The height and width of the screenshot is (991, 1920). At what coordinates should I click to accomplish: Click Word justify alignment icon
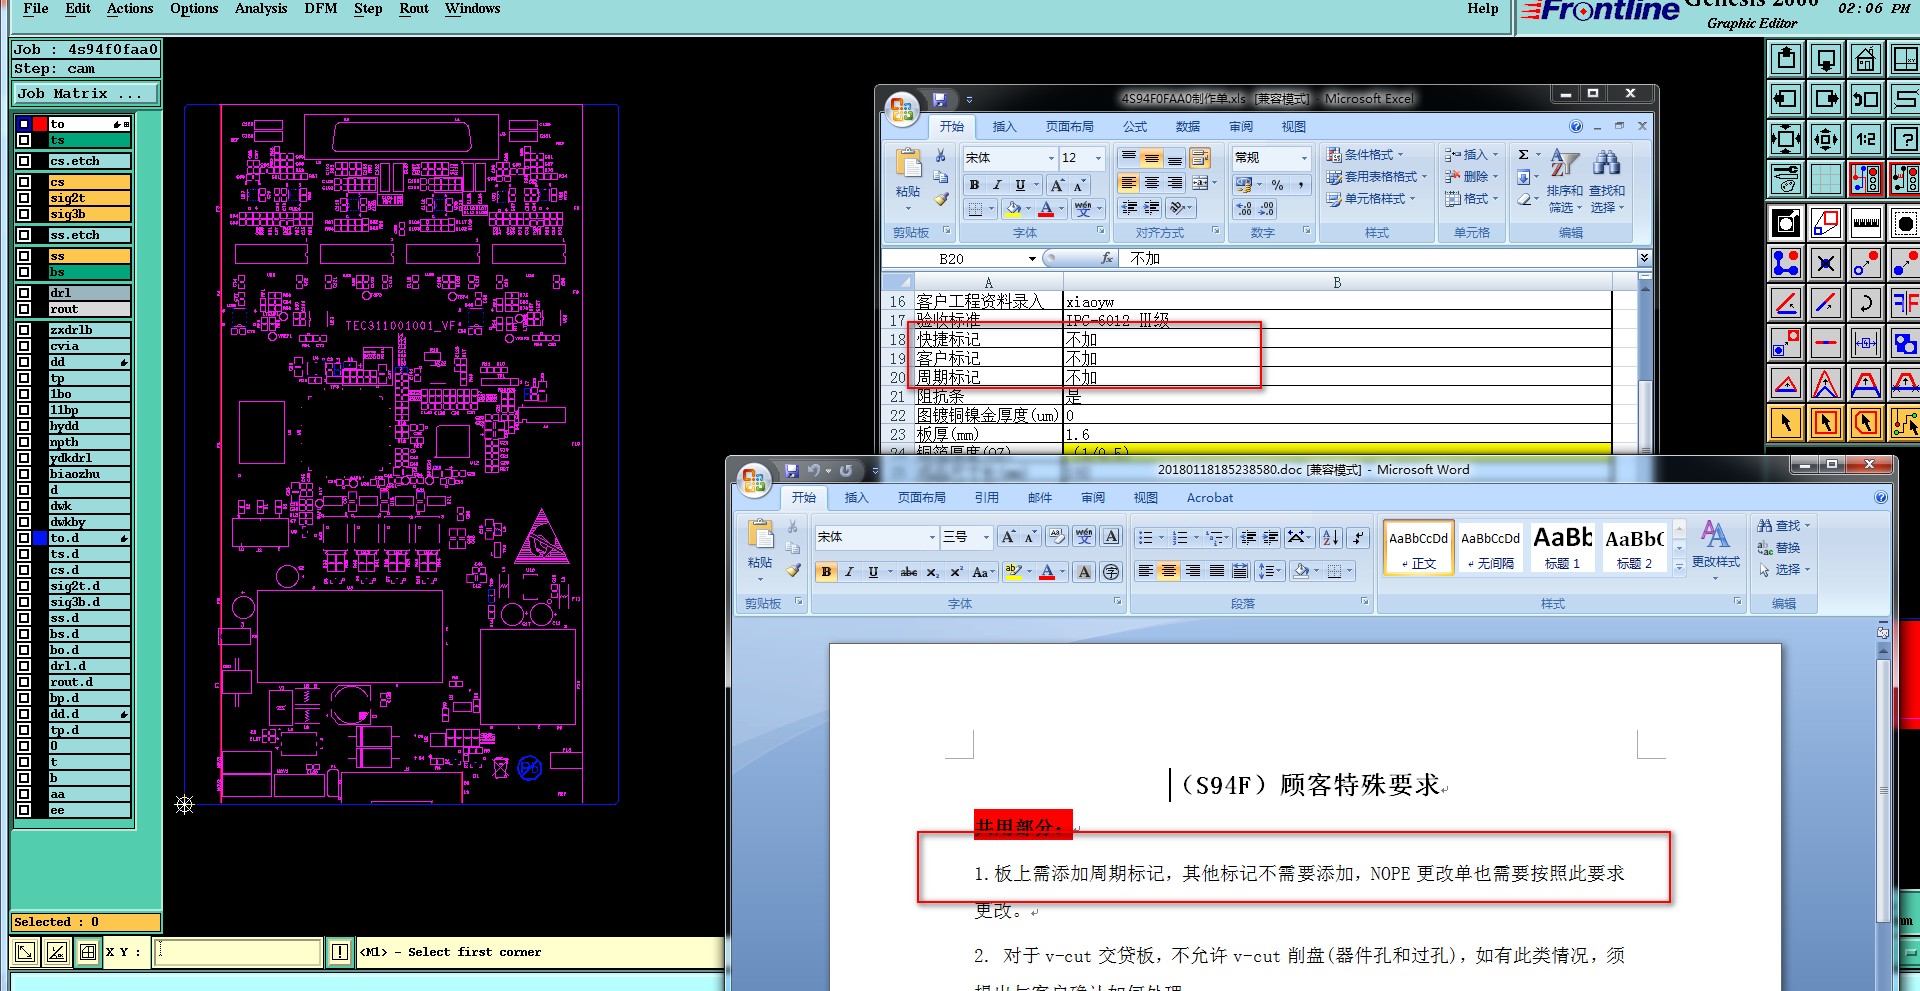click(1217, 571)
